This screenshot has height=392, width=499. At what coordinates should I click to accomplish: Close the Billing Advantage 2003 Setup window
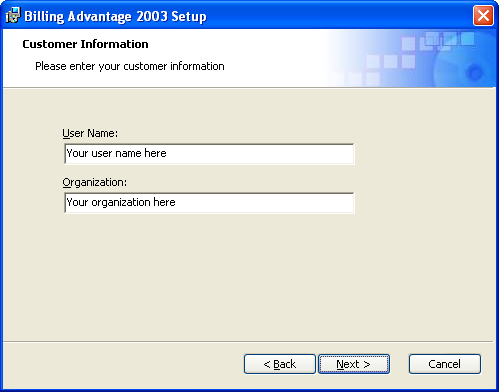coord(483,15)
